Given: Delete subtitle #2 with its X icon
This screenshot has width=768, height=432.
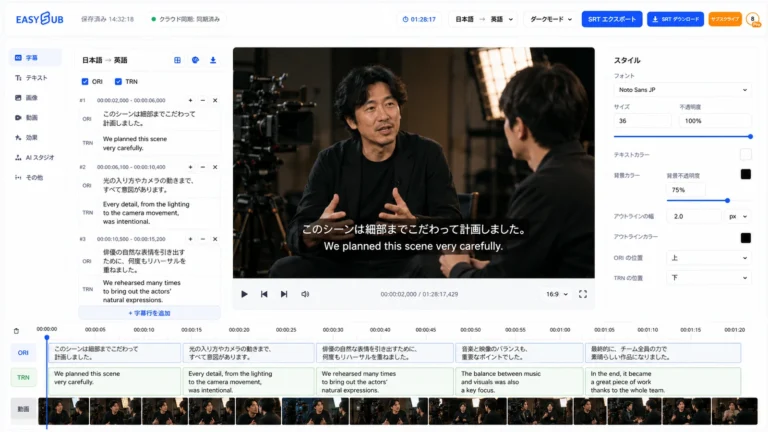Looking at the screenshot, I should point(215,167).
